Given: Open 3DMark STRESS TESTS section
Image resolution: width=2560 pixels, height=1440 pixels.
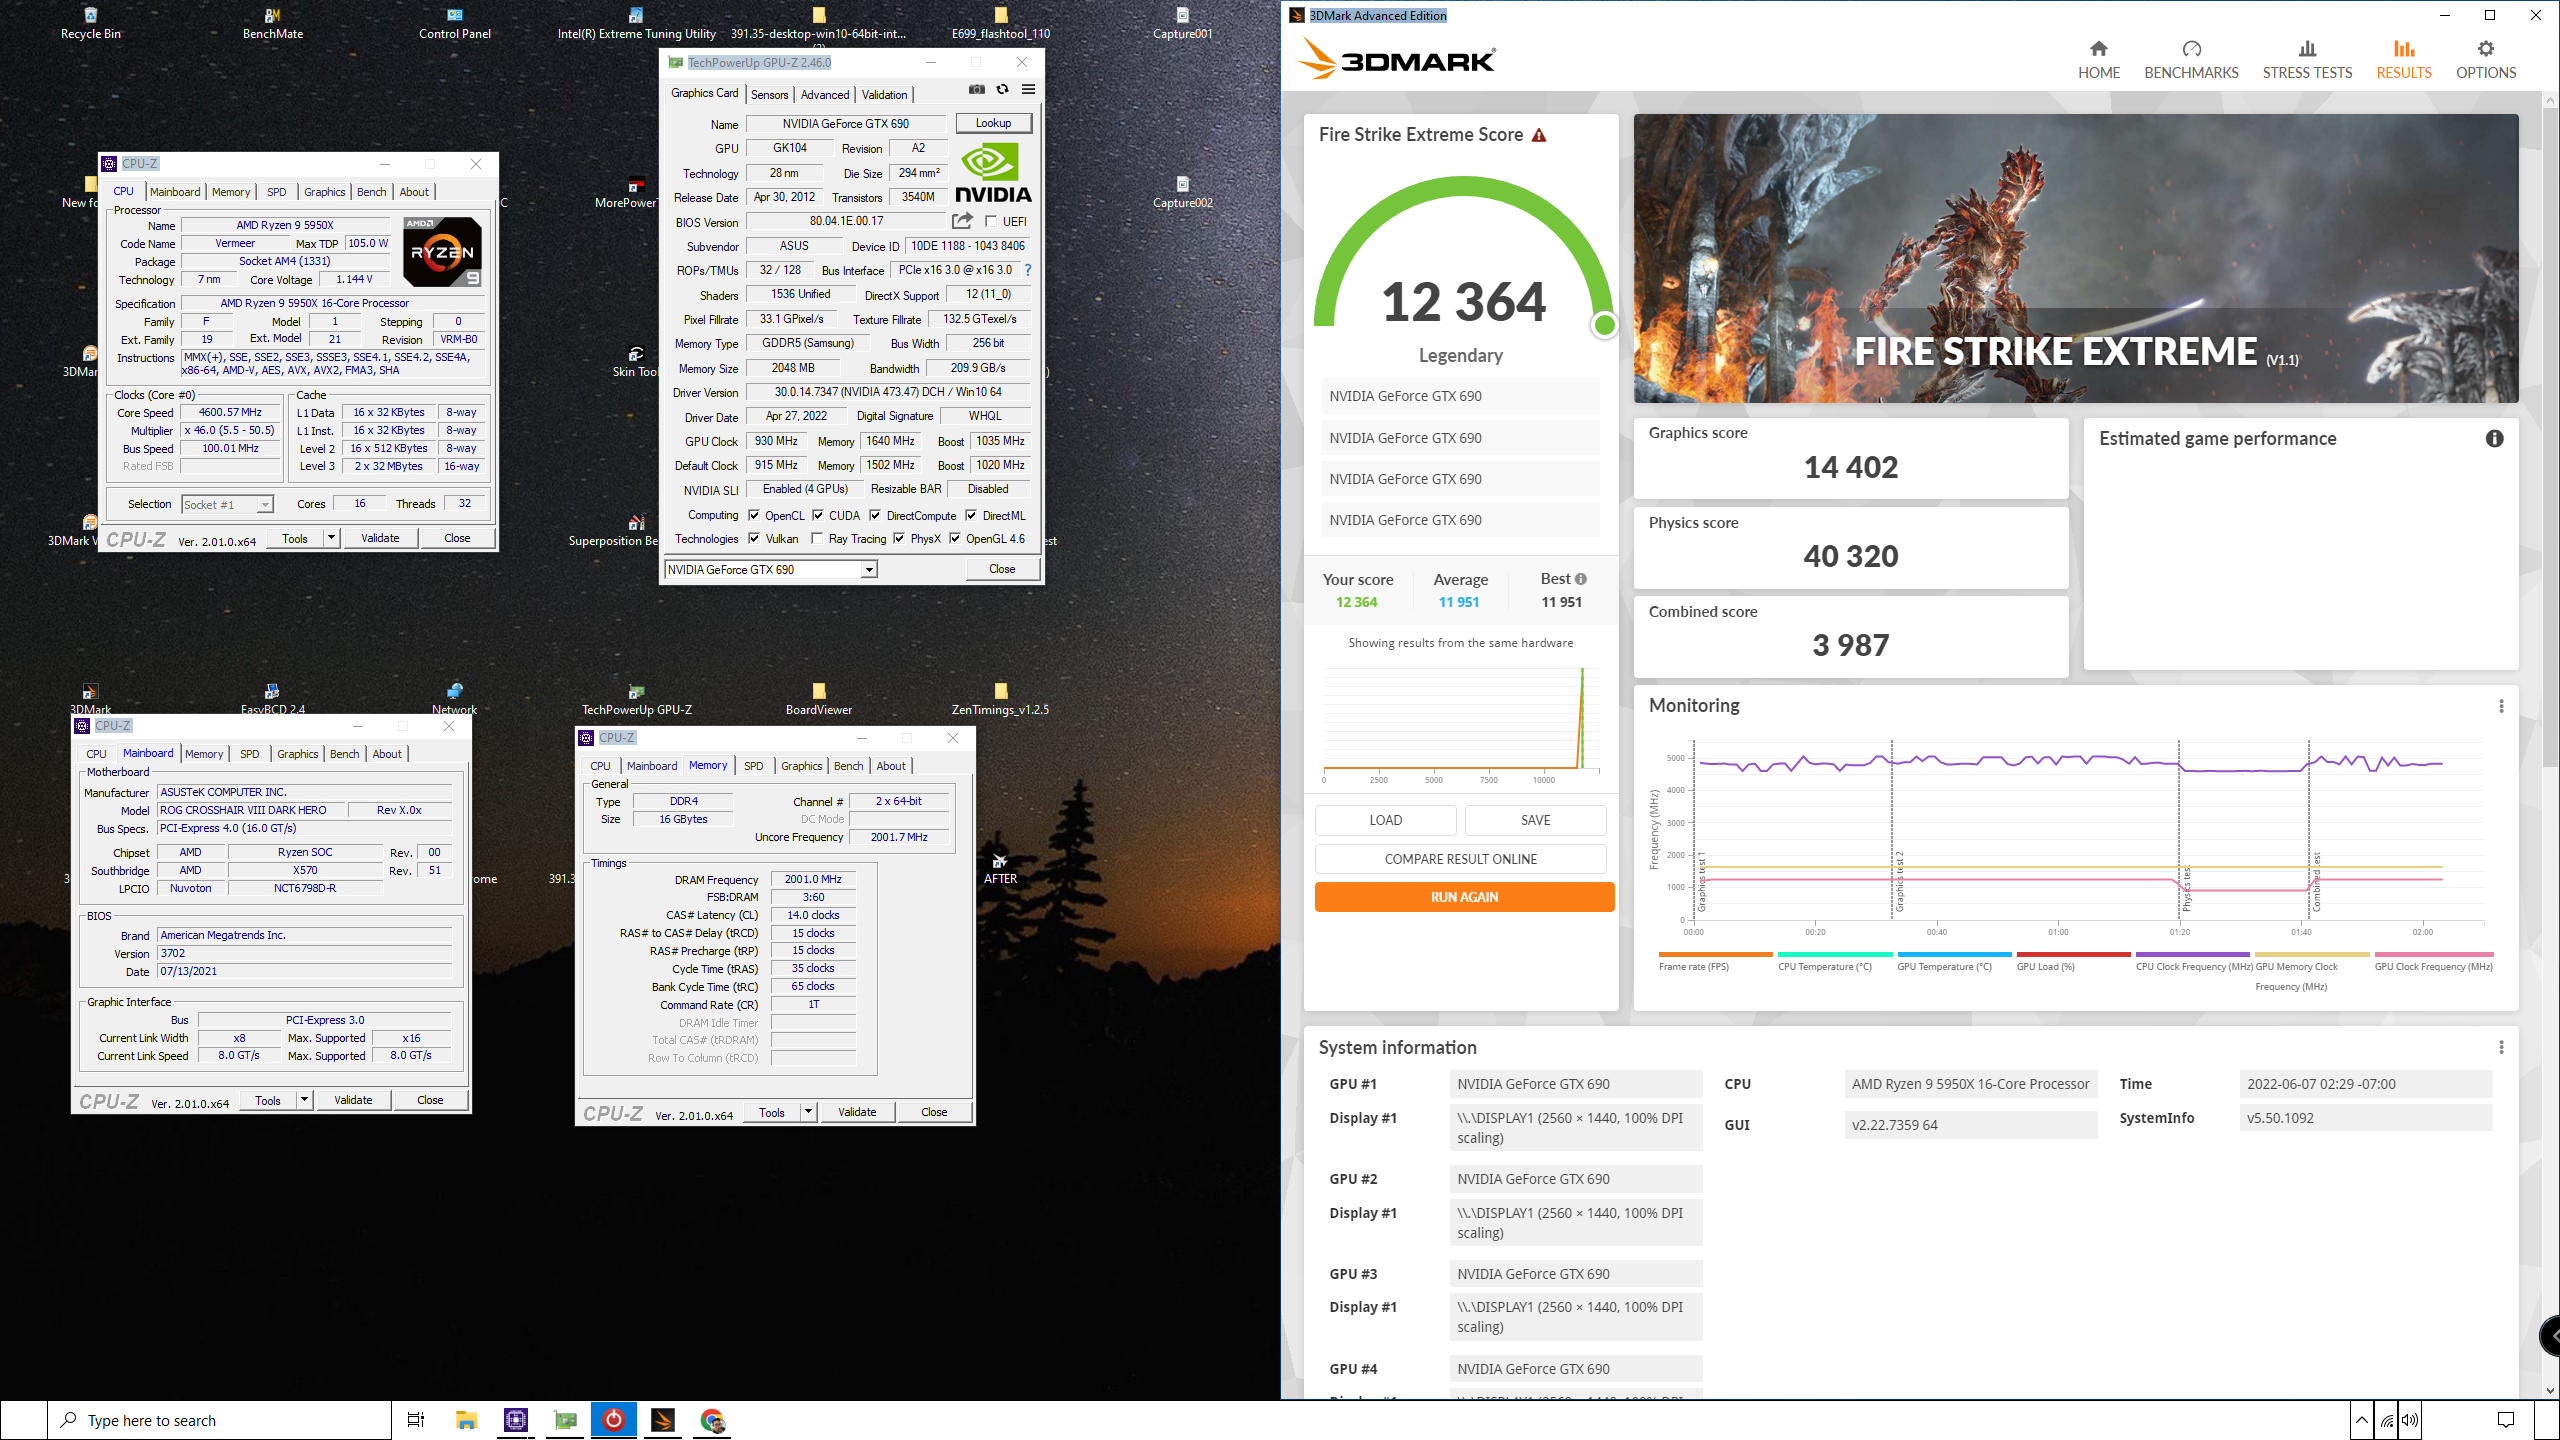Looking at the screenshot, I should pyautogui.click(x=2307, y=60).
